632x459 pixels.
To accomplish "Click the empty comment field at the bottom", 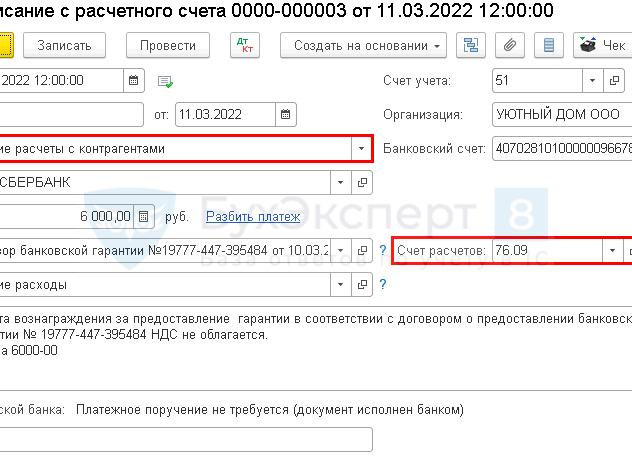I will click(x=185, y=439).
